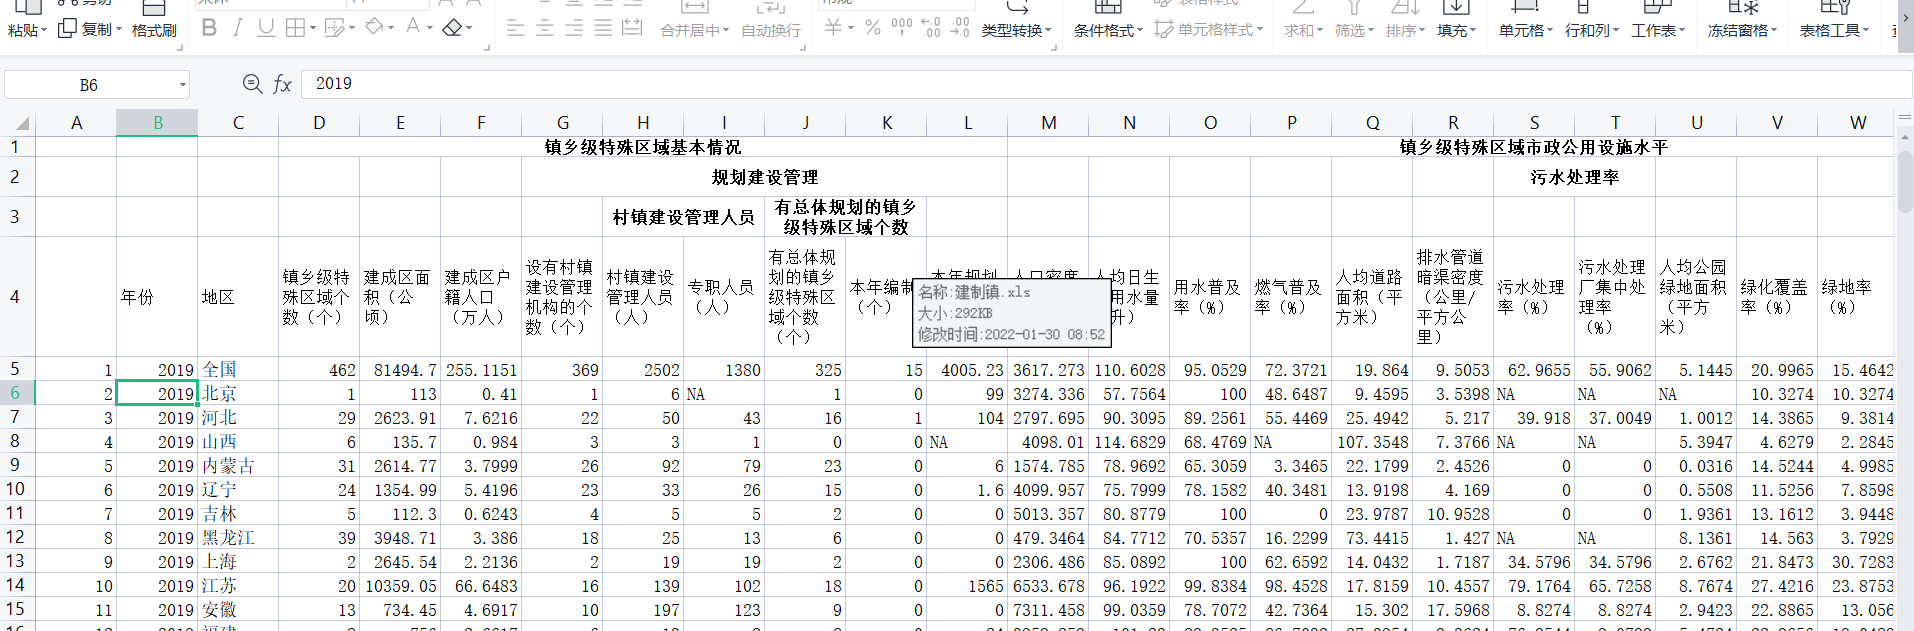This screenshot has width=1914, height=631.
Task: Open the 合并居中 merge and center menu
Action: [x=694, y=30]
